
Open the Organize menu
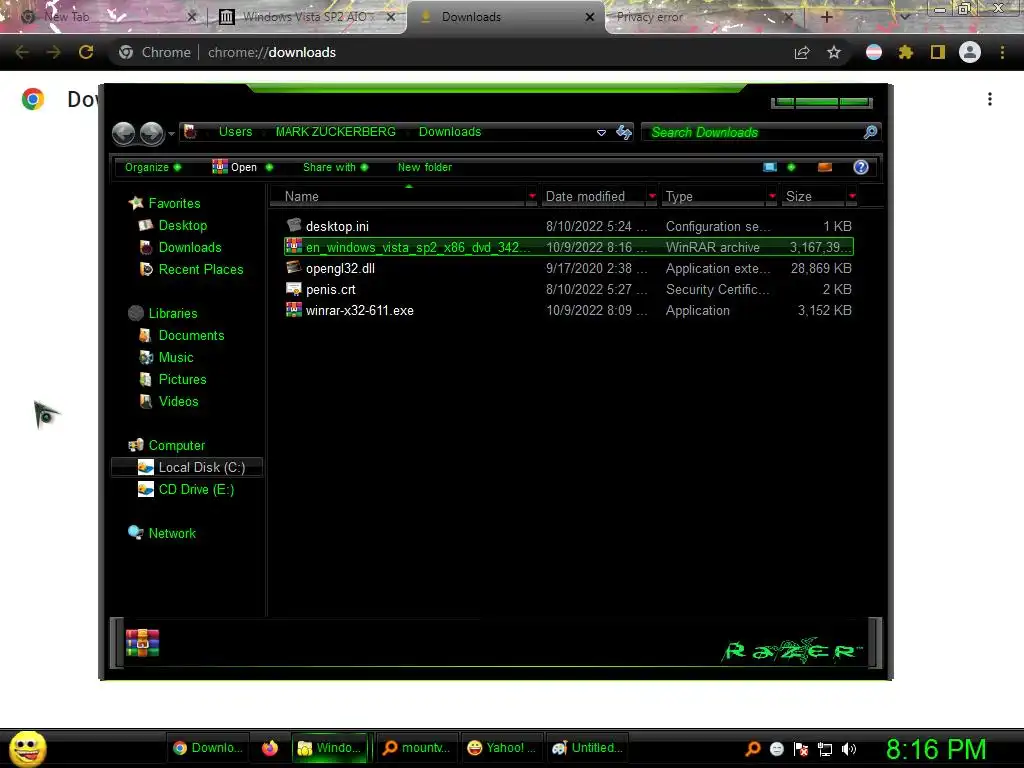(x=153, y=167)
